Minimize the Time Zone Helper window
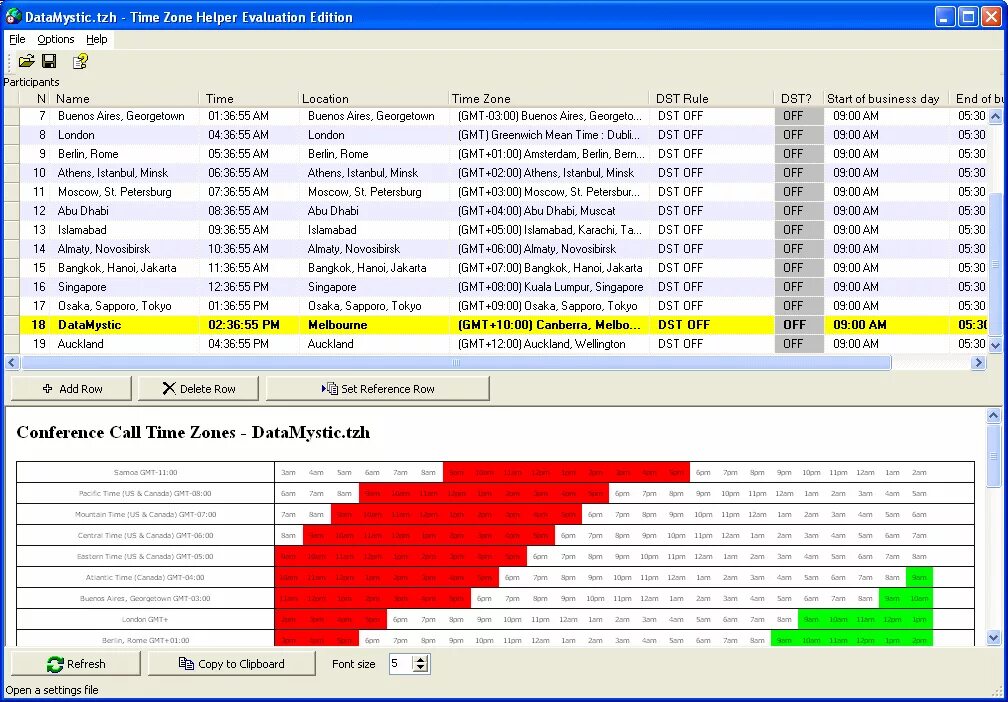The image size is (1008, 702). click(x=944, y=16)
